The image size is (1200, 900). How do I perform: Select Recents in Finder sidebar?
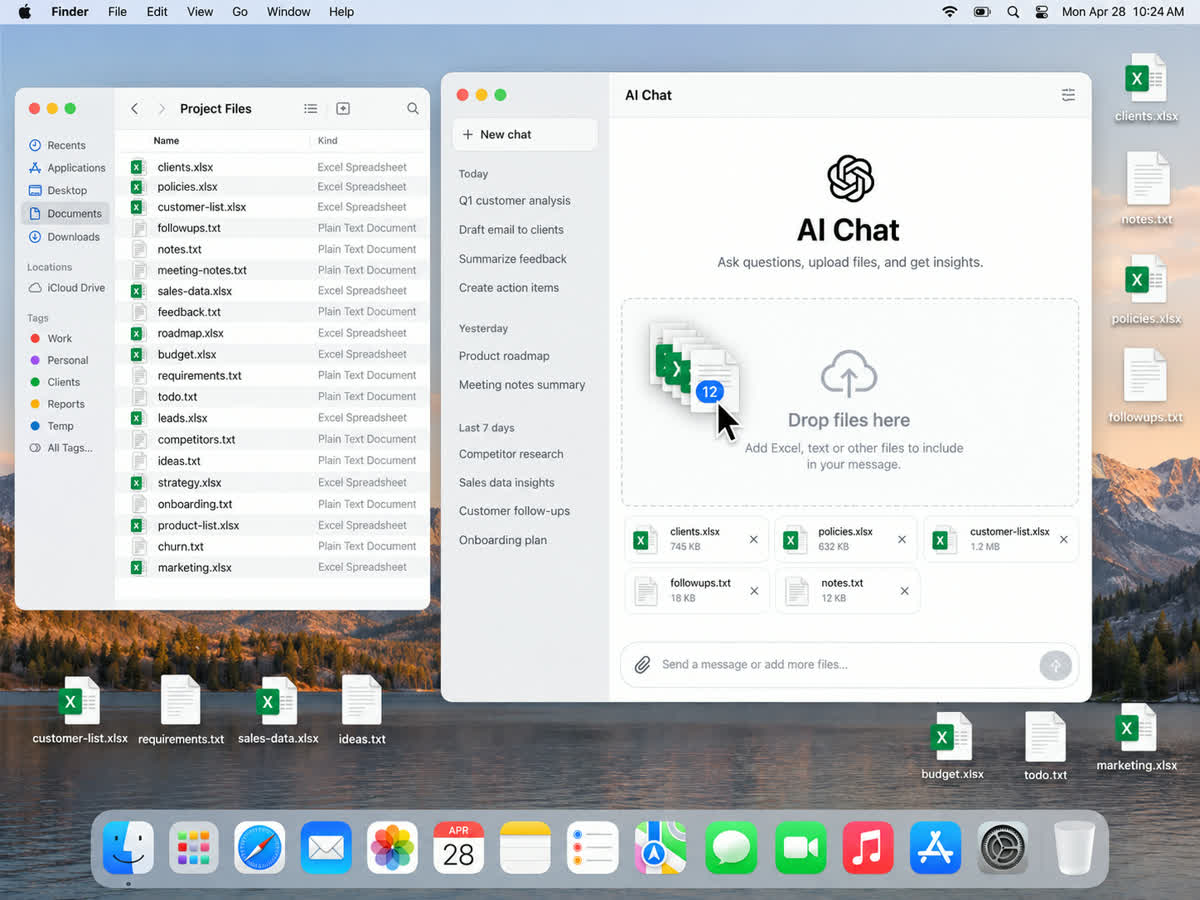point(67,145)
